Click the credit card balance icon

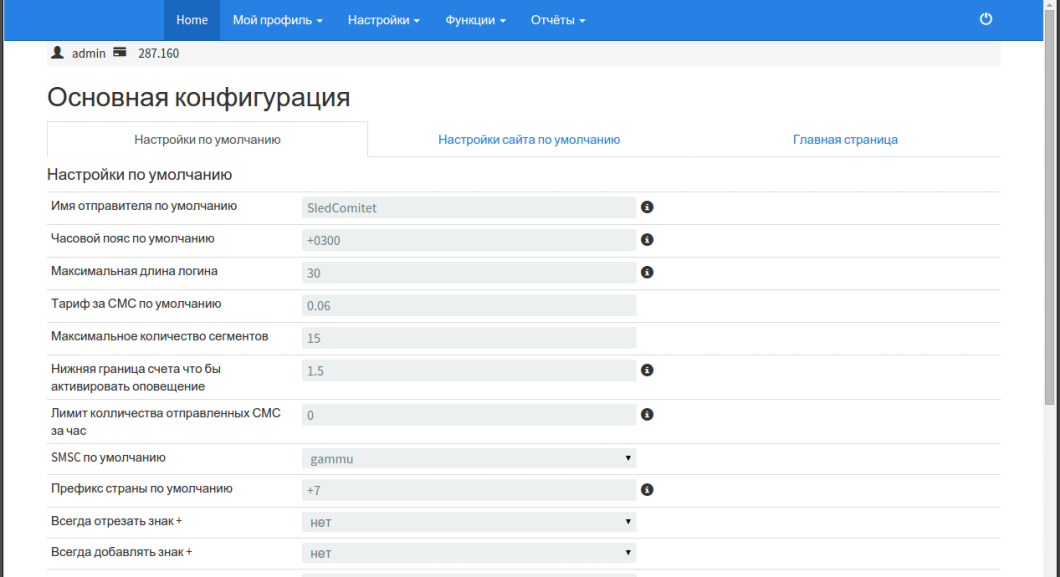tap(120, 52)
